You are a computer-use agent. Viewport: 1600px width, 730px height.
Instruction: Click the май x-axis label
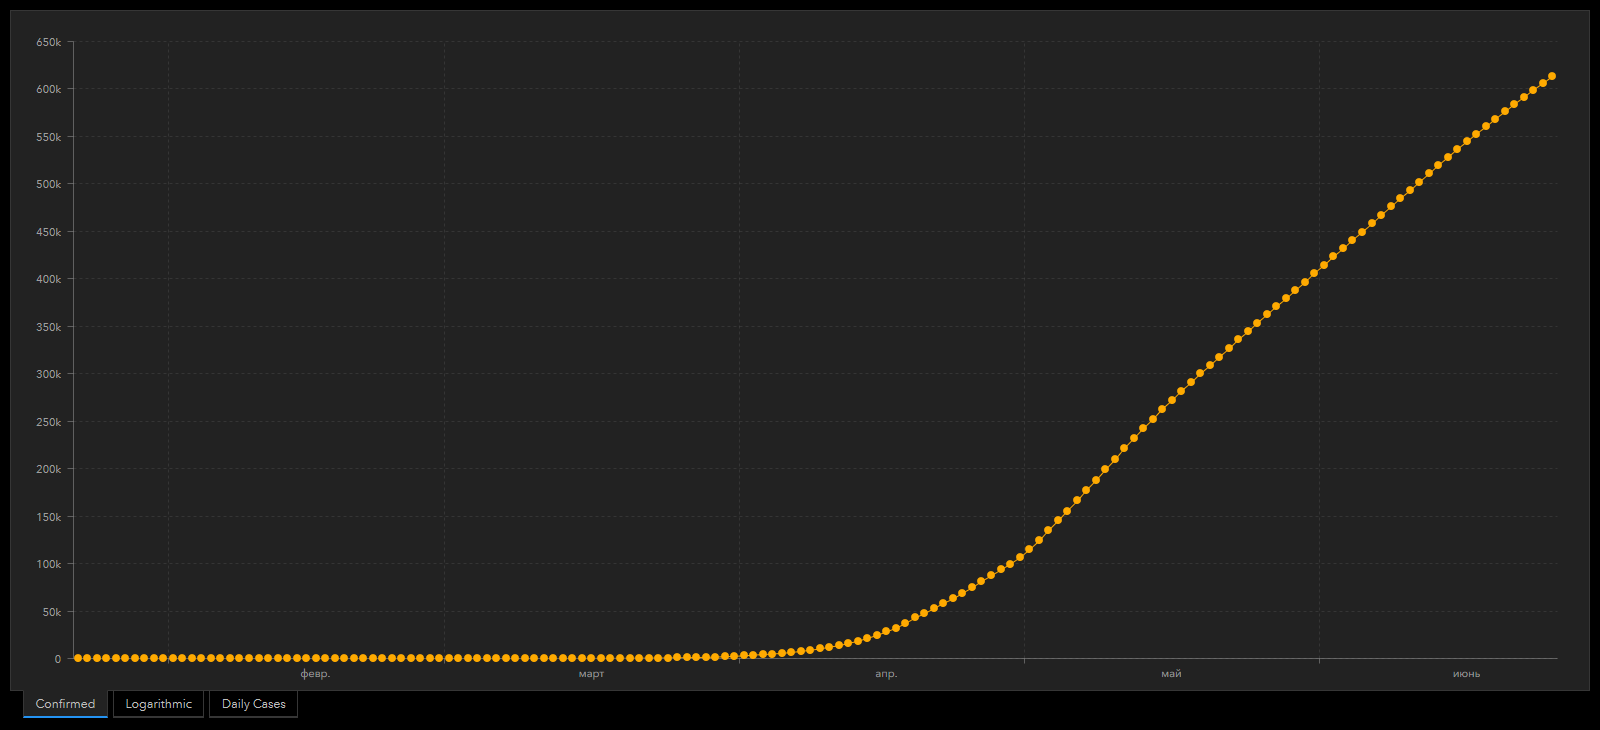pyautogui.click(x=1171, y=674)
